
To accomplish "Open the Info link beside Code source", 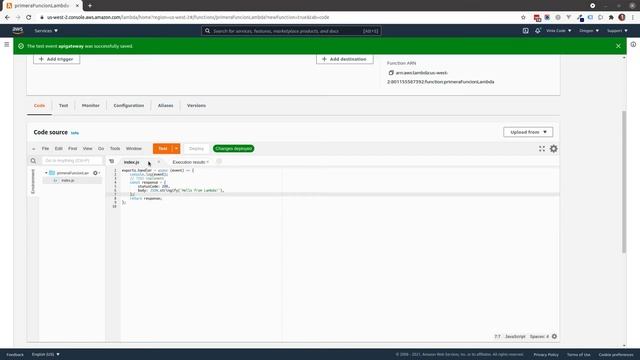I will (75, 133).
